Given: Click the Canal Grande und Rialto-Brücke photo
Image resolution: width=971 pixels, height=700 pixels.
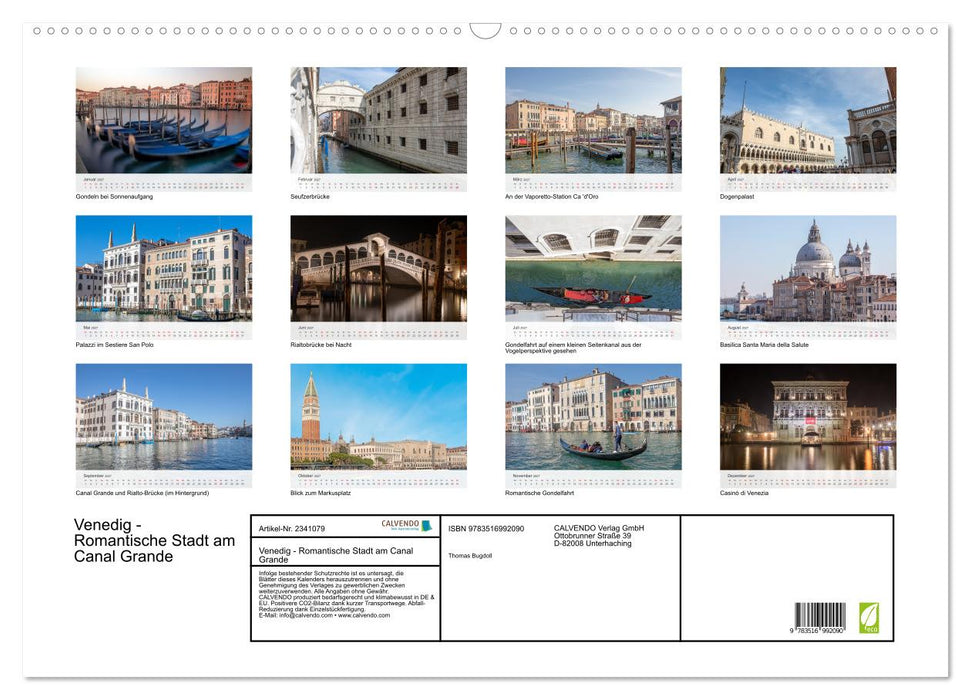Looking at the screenshot, I should pyautogui.click(x=163, y=417).
